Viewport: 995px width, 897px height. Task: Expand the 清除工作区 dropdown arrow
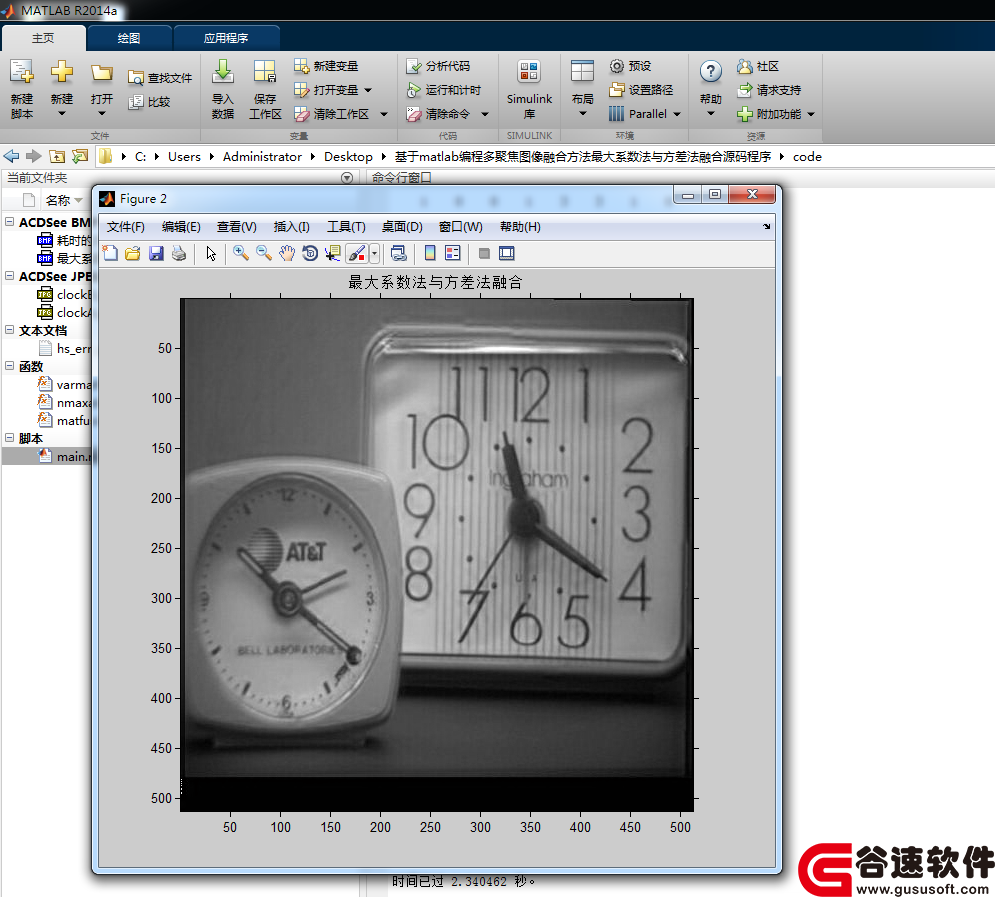pos(384,114)
